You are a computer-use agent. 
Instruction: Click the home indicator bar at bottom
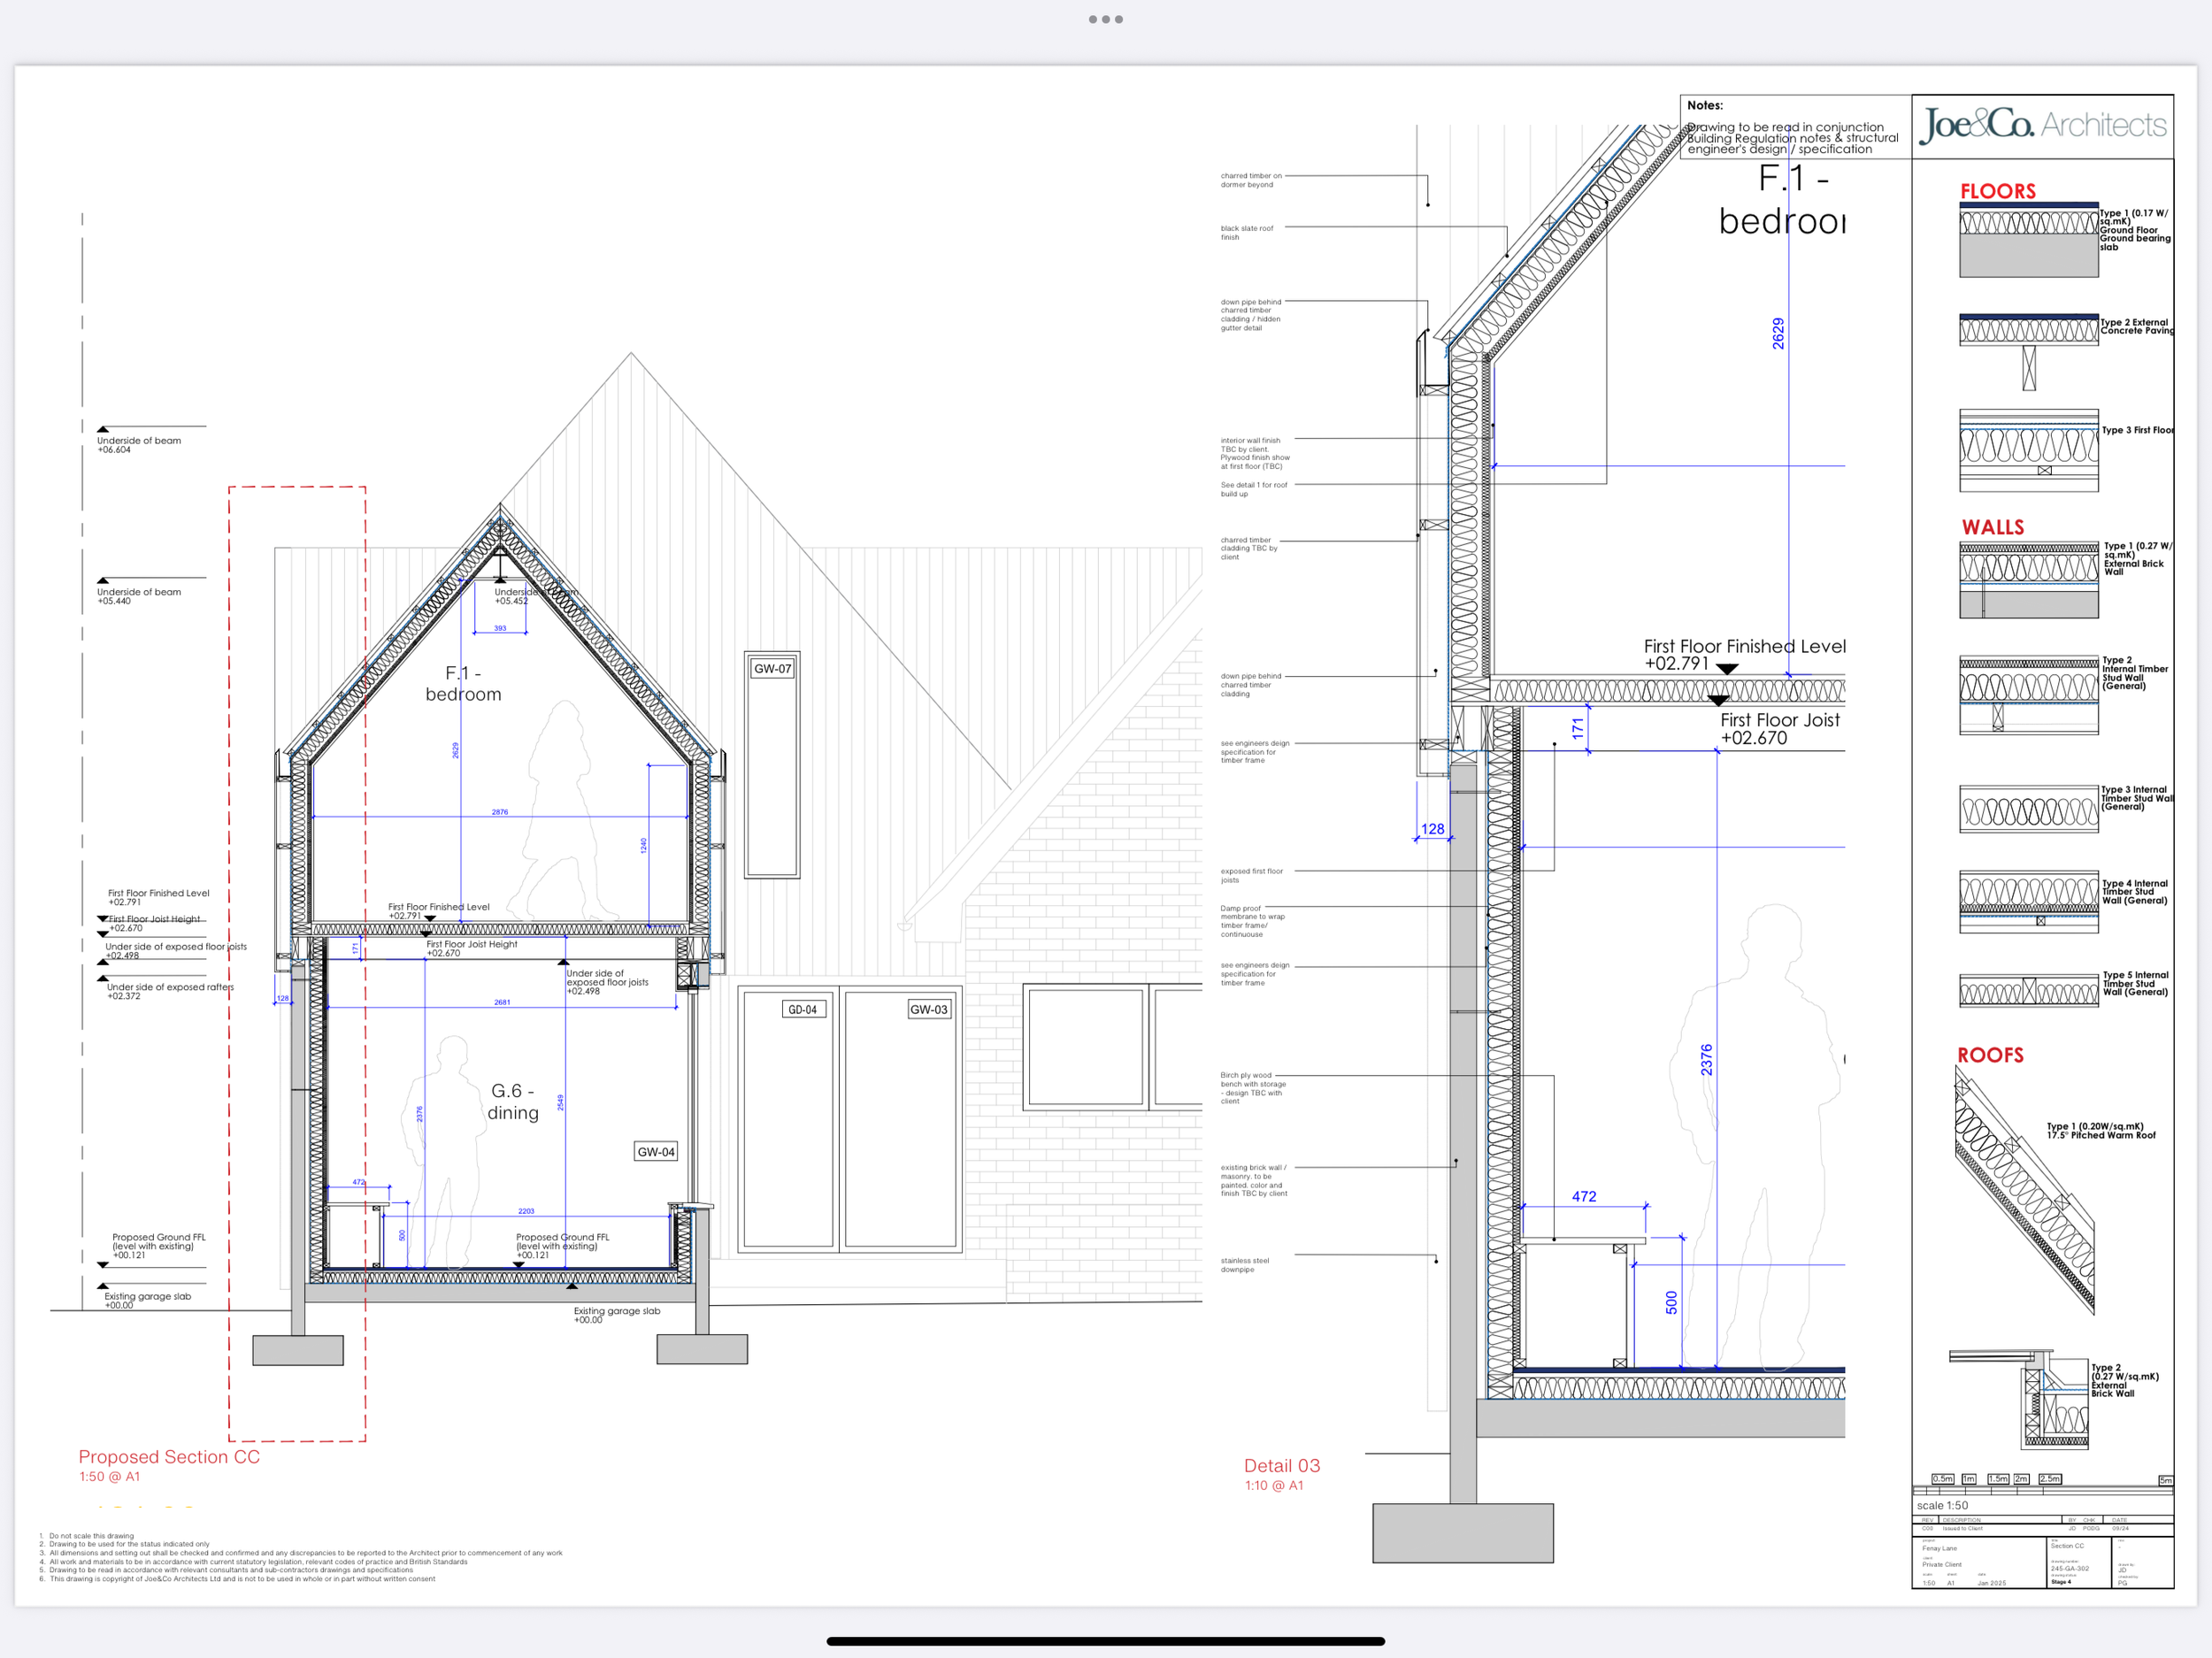tap(1105, 1641)
